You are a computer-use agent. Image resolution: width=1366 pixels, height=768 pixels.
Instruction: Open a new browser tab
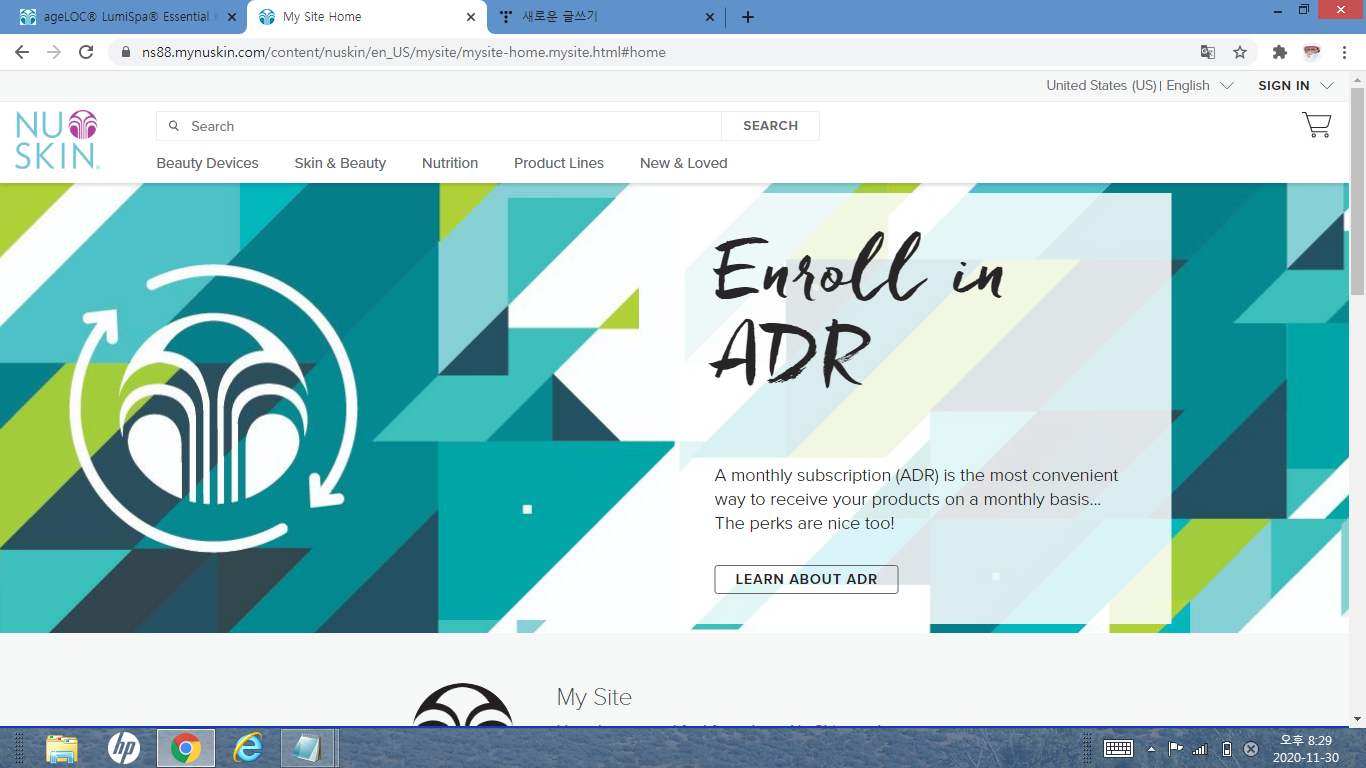[x=748, y=17]
